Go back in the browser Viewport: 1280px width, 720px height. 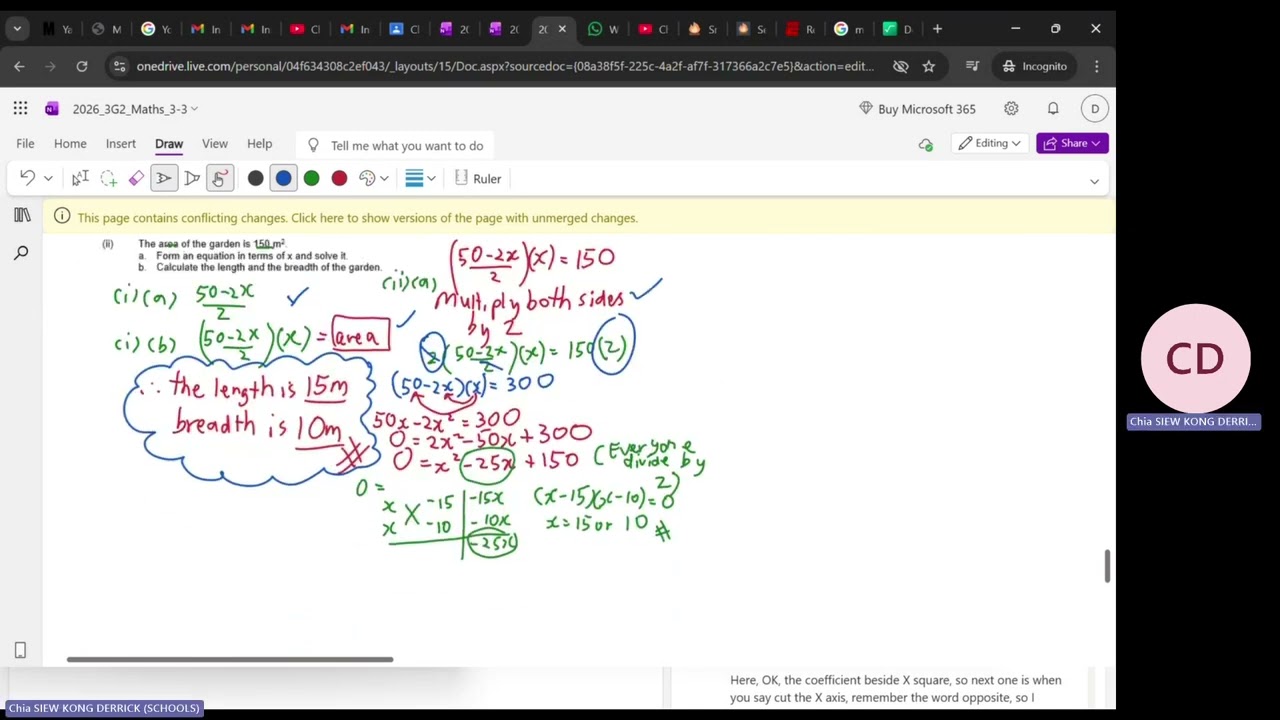click(x=19, y=66)
